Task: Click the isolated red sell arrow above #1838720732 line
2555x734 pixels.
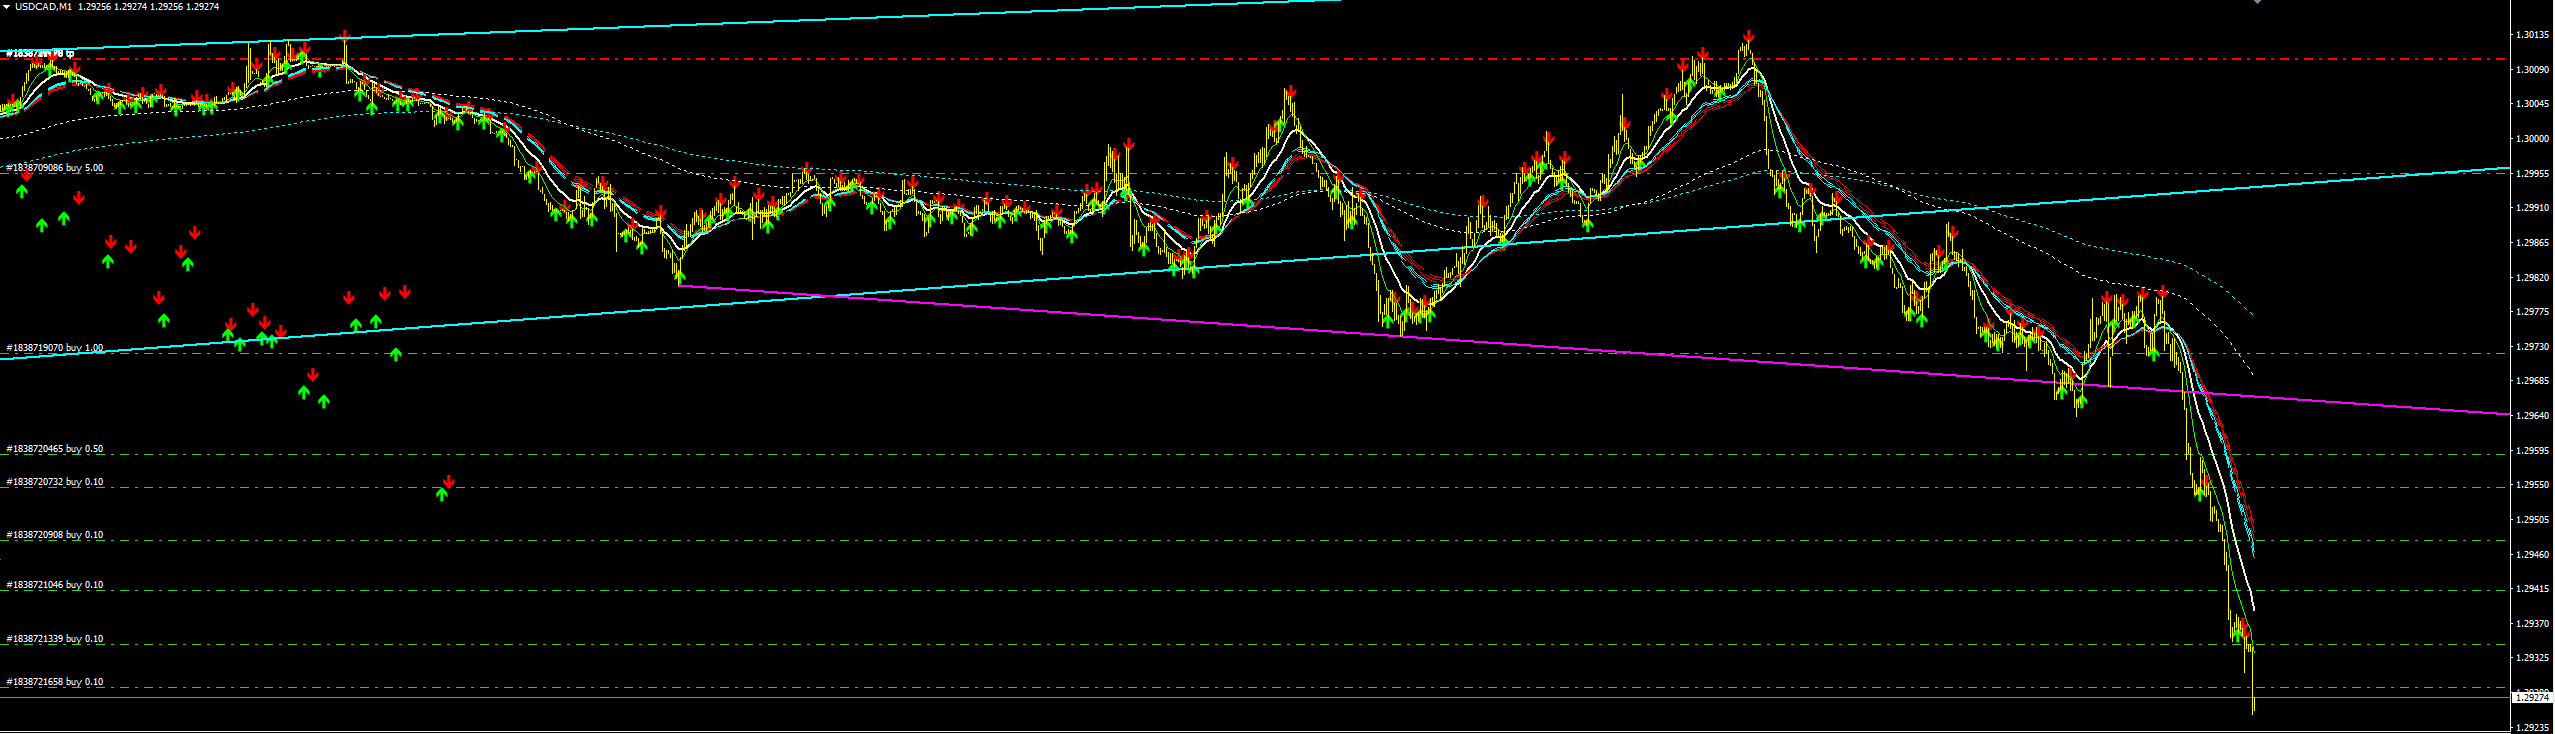Action: click(x=449, y=482)
